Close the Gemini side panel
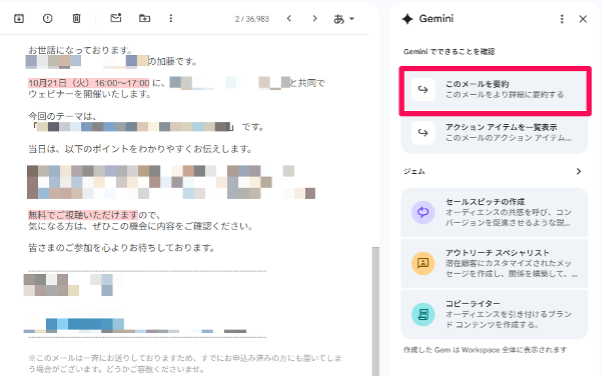Image resolution: width=604 pixels, height=376 pixels. [583, 19]
